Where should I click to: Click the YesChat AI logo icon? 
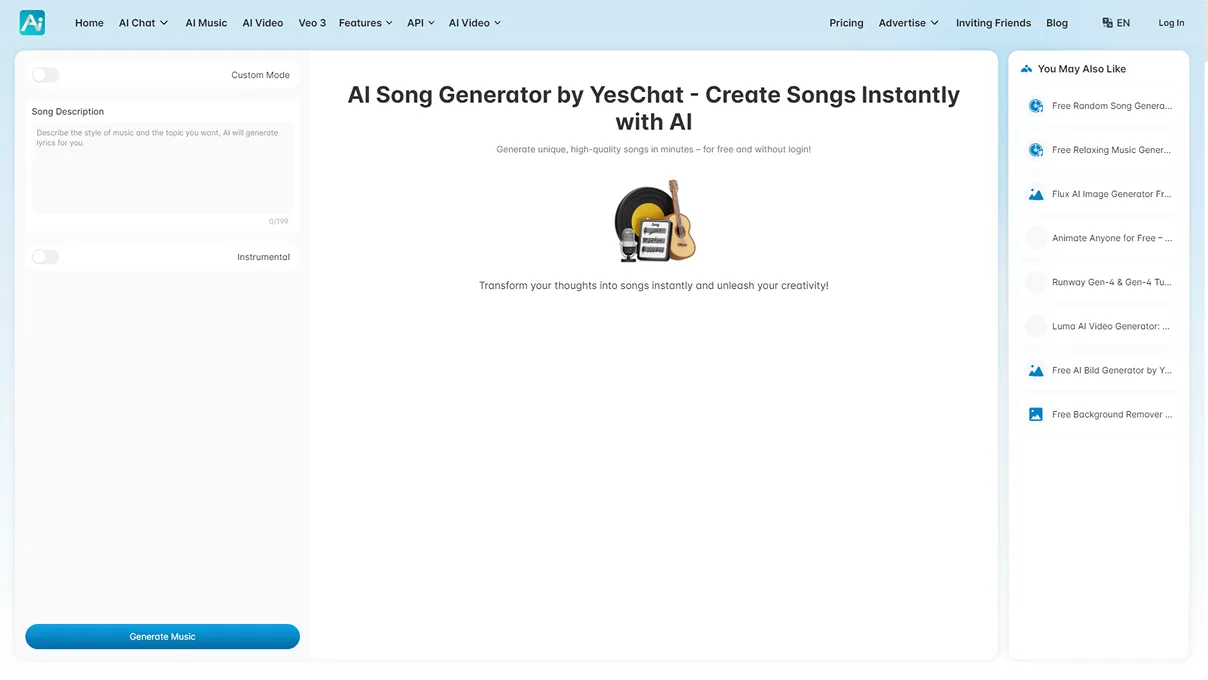pyautogui.click(x=32, y=23)
